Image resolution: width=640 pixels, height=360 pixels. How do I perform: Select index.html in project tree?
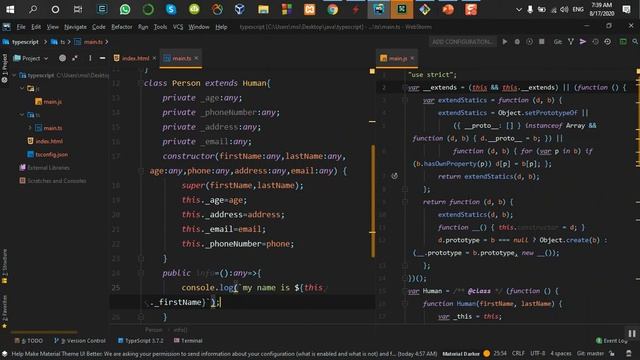tap(45, 141)
